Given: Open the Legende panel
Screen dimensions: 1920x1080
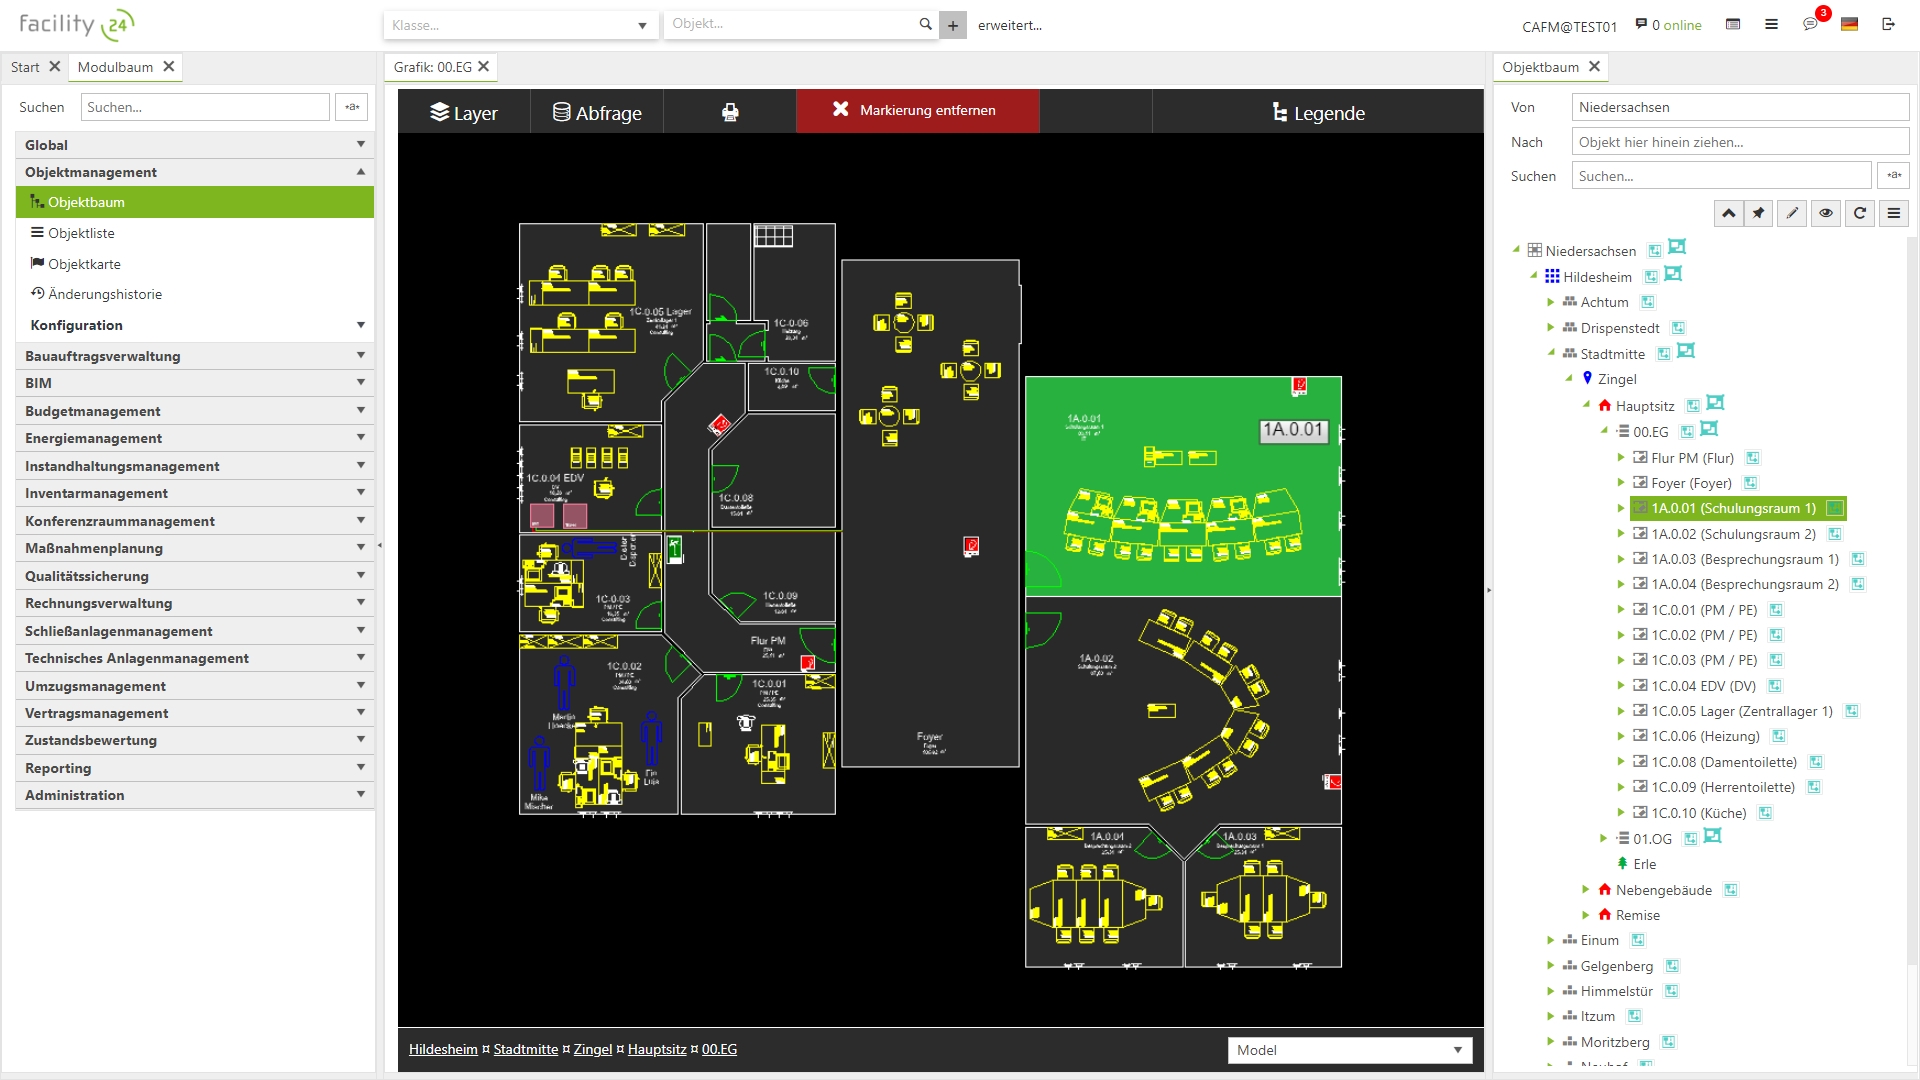Looking at the screenshot, I should [1317, 112].
